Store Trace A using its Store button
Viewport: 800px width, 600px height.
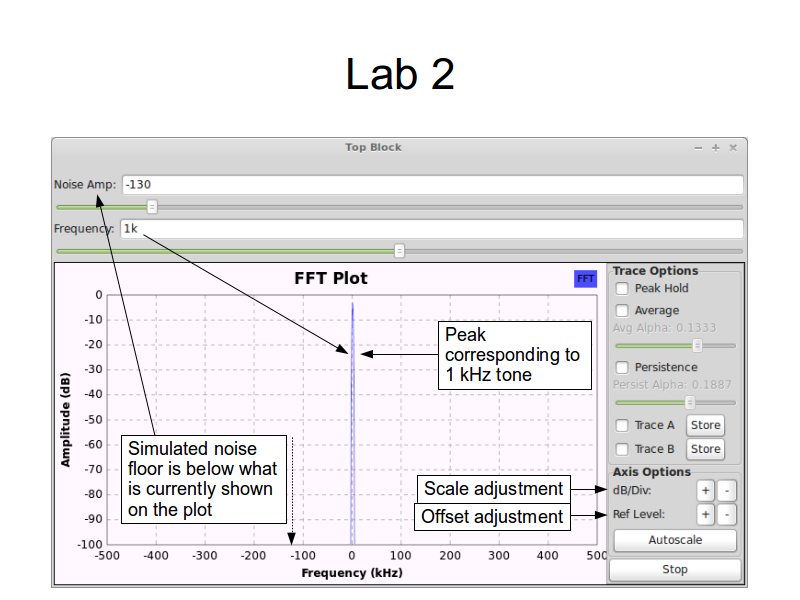(705, 425)
